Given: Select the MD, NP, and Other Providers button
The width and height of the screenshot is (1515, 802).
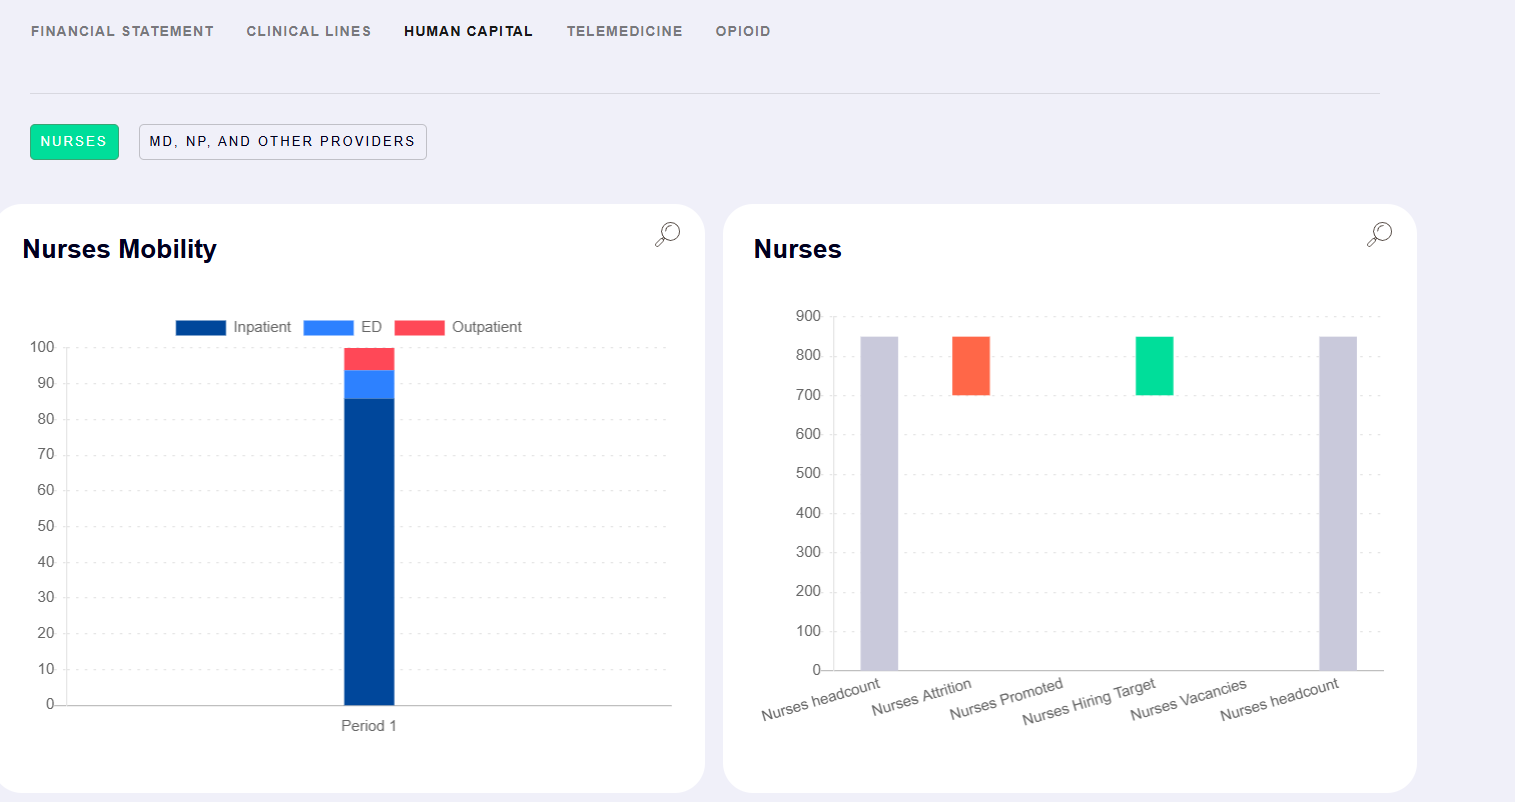Looking at the screenshot, I should [282, 141].
